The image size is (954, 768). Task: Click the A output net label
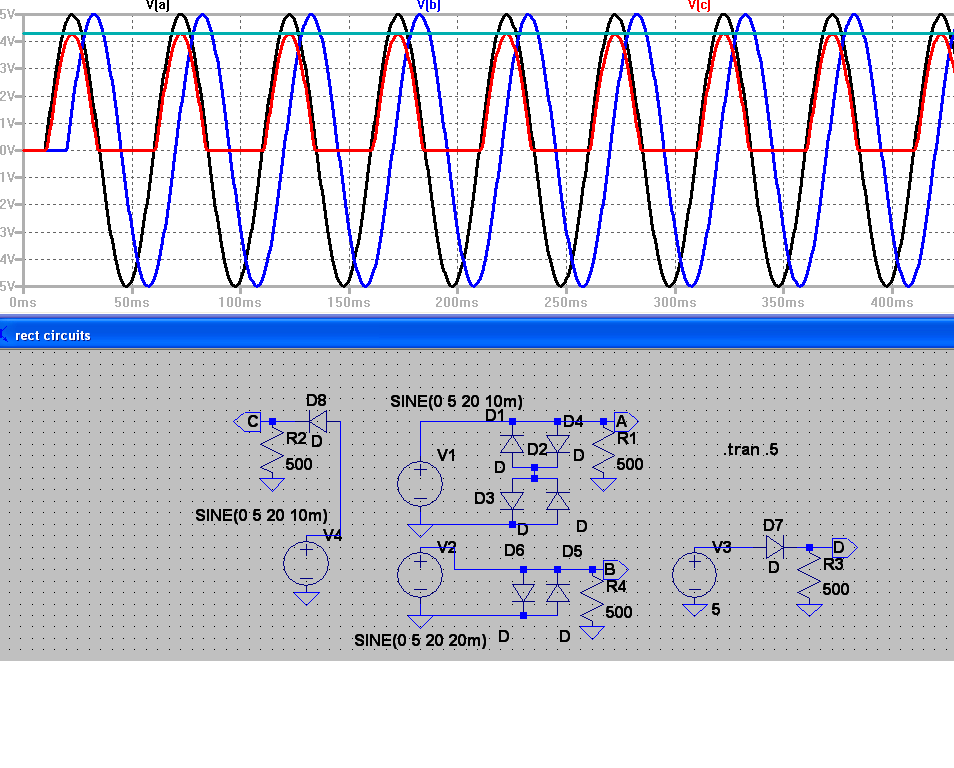coord(626,421)
